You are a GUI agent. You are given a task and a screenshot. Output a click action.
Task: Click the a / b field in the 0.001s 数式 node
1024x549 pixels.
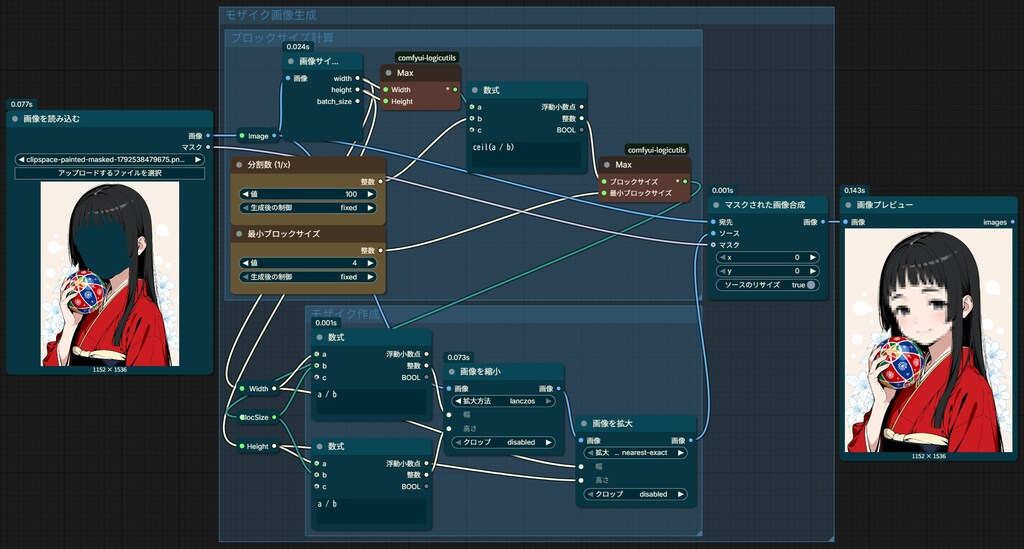(371, 401)
